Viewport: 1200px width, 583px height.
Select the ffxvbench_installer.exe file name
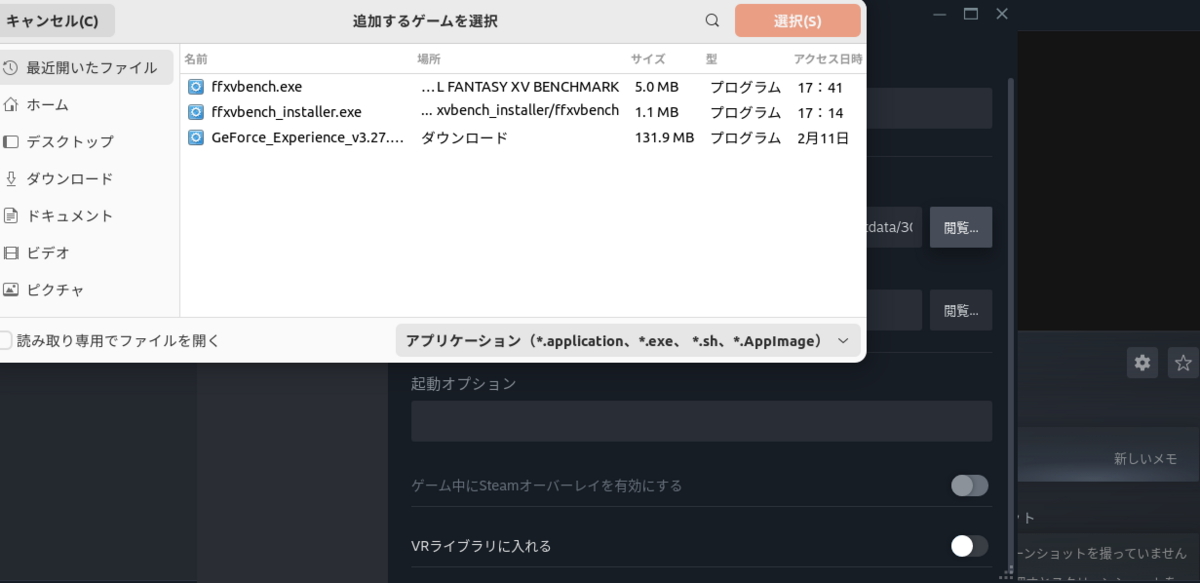tap(287, 112)
